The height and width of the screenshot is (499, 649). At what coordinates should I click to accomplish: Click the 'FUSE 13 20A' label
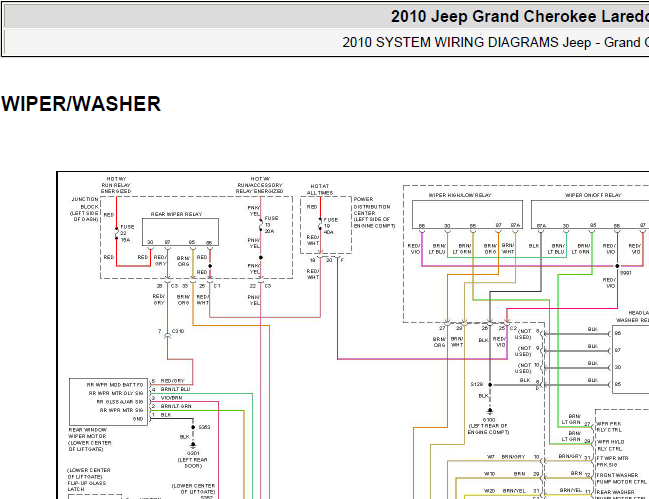[x=271, y=224]
